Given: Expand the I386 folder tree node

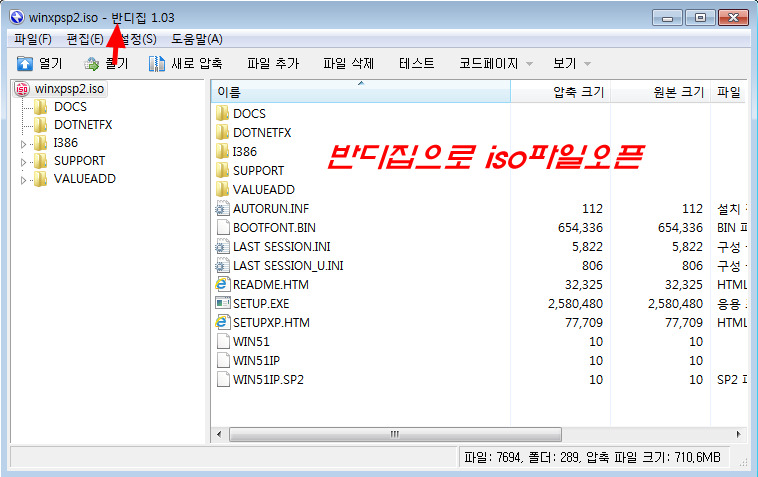Looking at the screenshot, I should click(23, 143).
